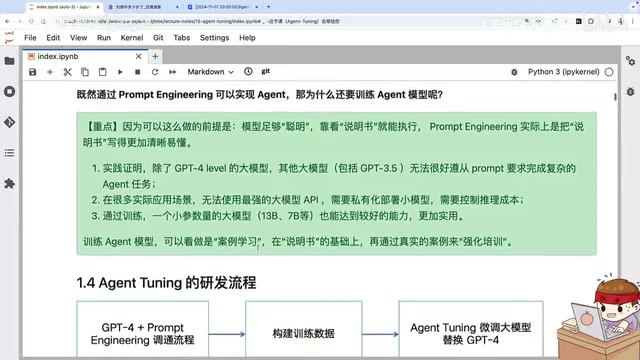Open the browser three-dot menu
Screen dimensions: 640x360
tap(633, 21)
